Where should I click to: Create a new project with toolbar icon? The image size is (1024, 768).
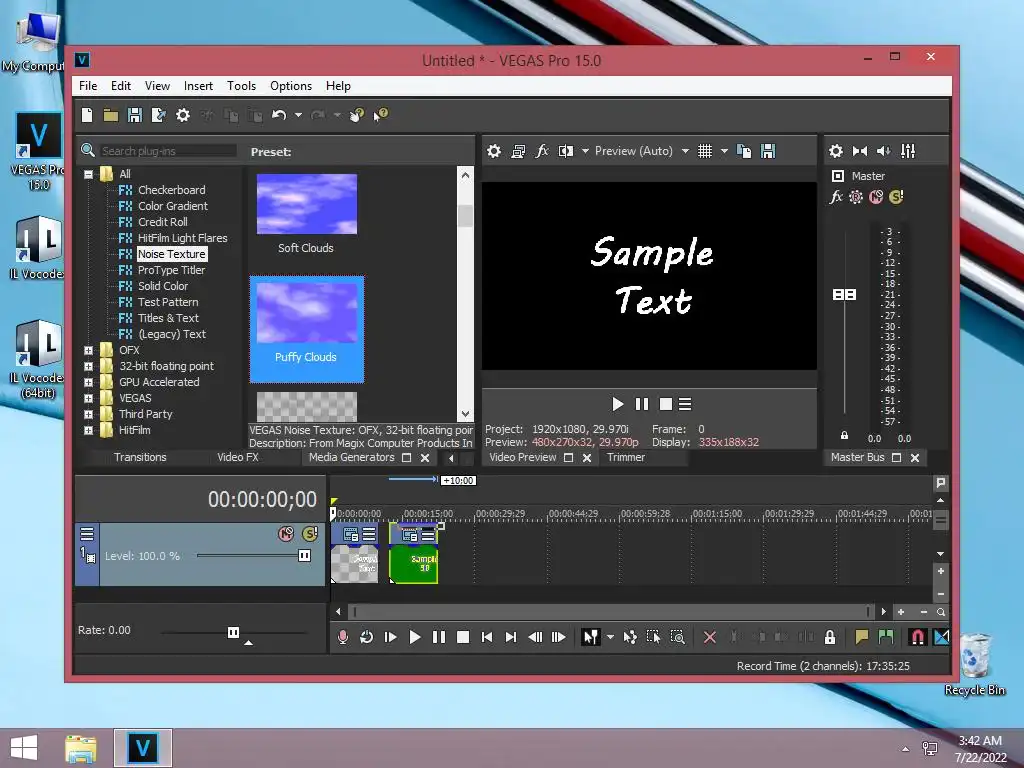87,116
